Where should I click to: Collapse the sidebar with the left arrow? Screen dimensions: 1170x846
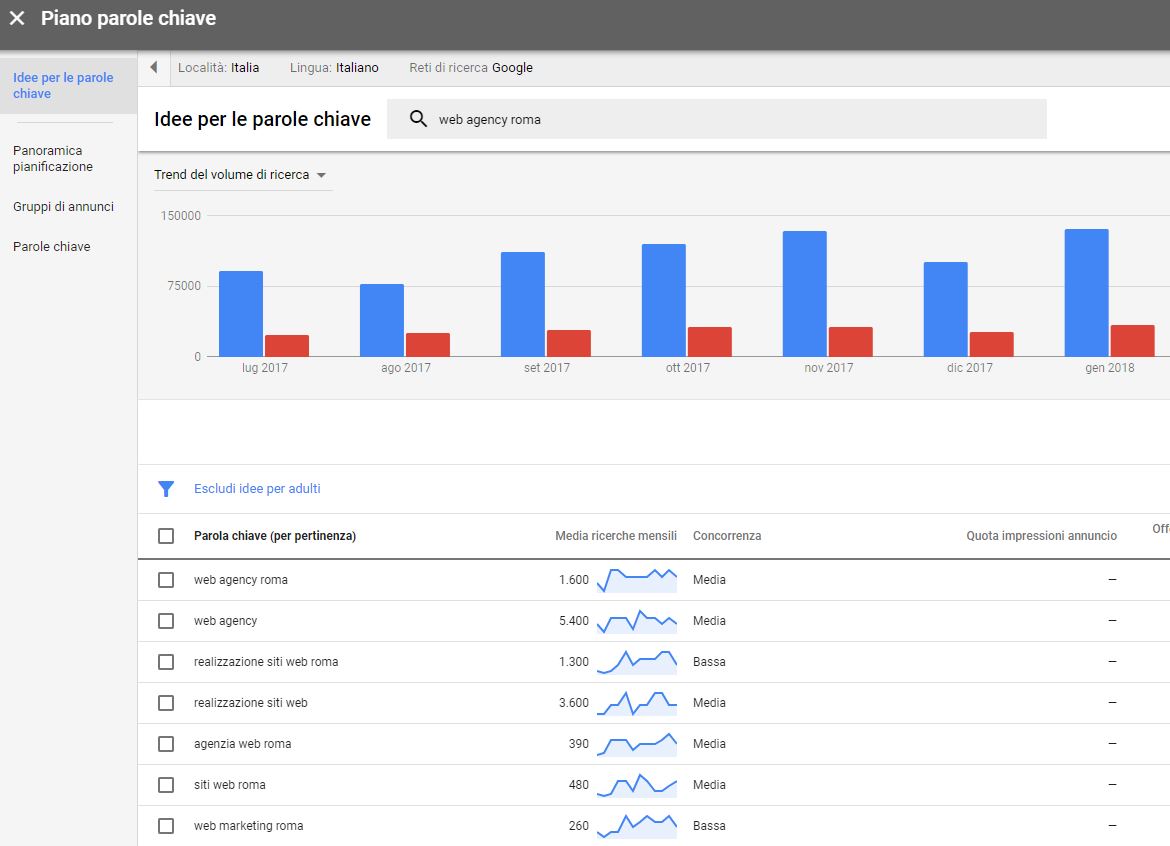[x=154, y=67]
